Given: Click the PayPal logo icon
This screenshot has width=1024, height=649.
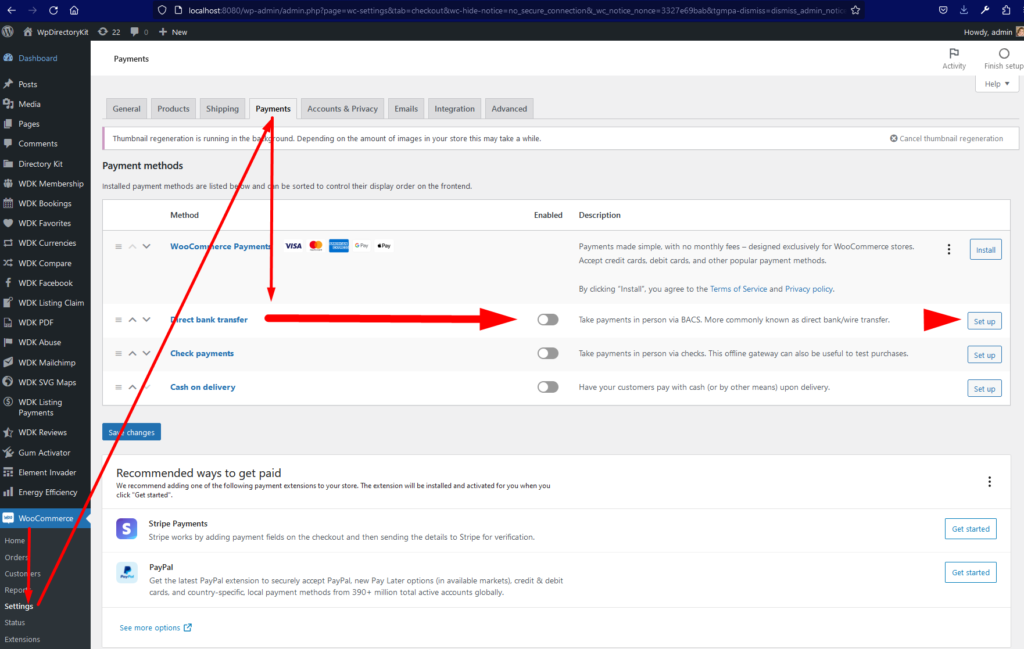Looking at the screenshot, I should click(127, 572).
